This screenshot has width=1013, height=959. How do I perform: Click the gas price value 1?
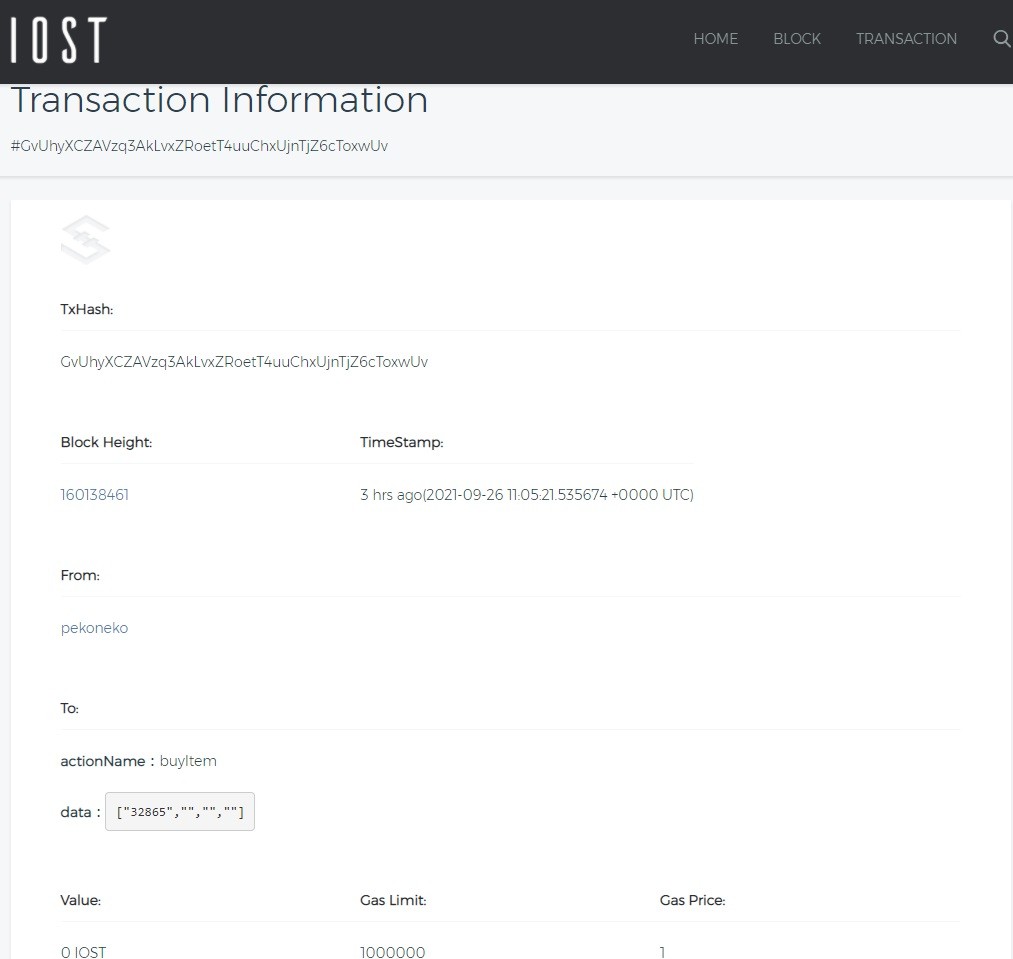tap(662, 952)
